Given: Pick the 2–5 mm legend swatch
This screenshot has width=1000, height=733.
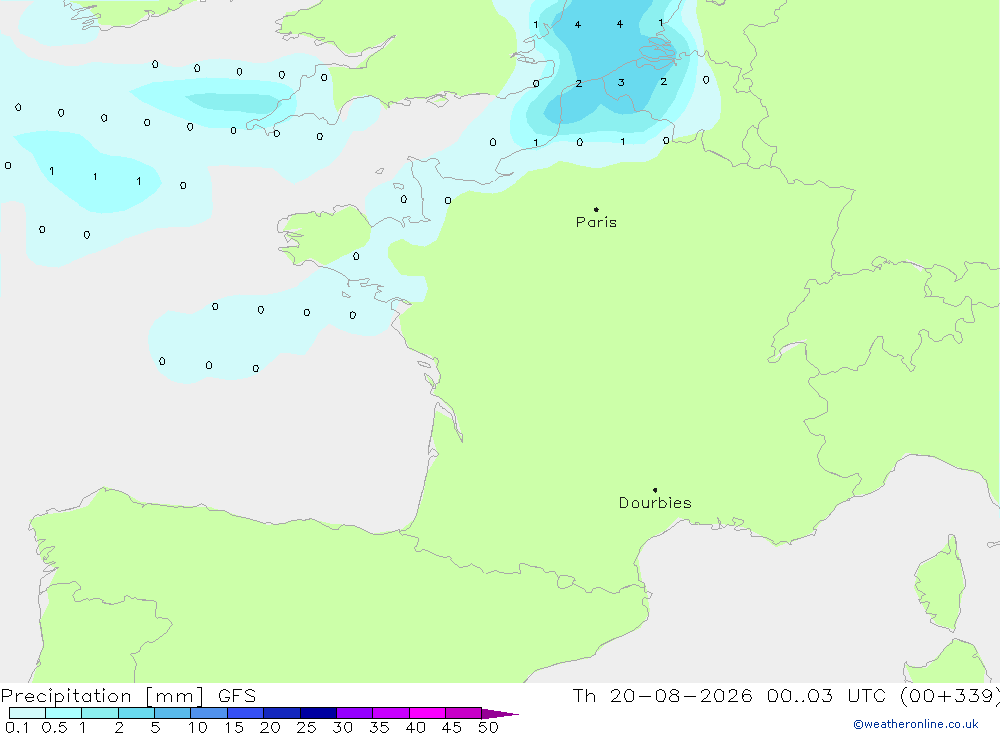Looking at the screenshot, I should click(136, 713).
